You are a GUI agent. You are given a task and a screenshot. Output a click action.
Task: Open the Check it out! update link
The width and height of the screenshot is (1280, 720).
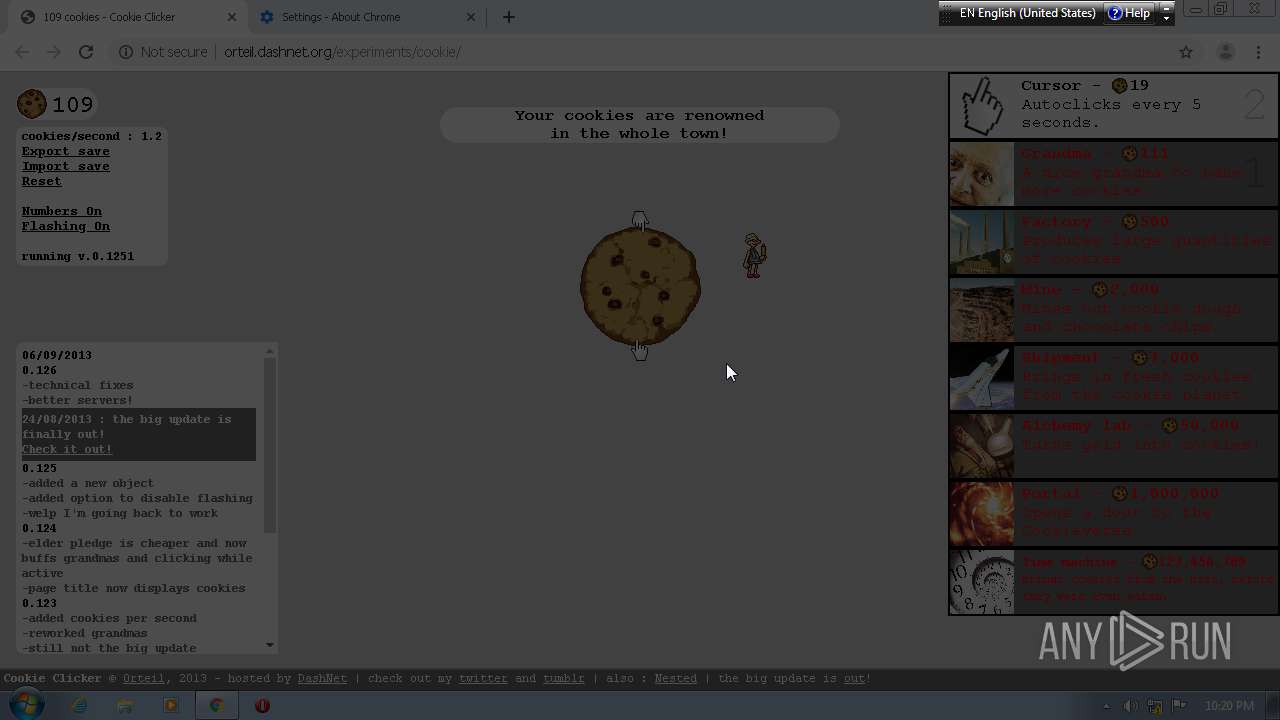pyautogui.click(x=67, y=449)
